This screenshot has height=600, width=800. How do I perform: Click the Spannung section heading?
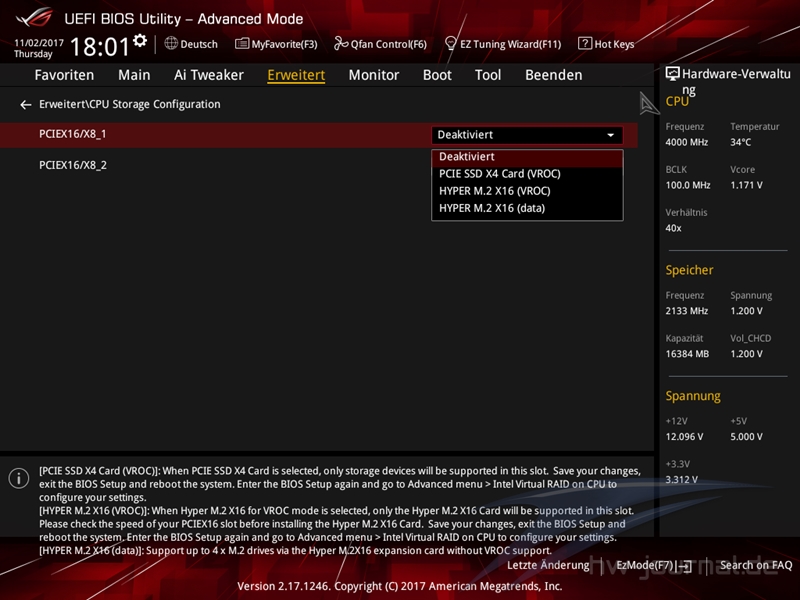(693, 396)
